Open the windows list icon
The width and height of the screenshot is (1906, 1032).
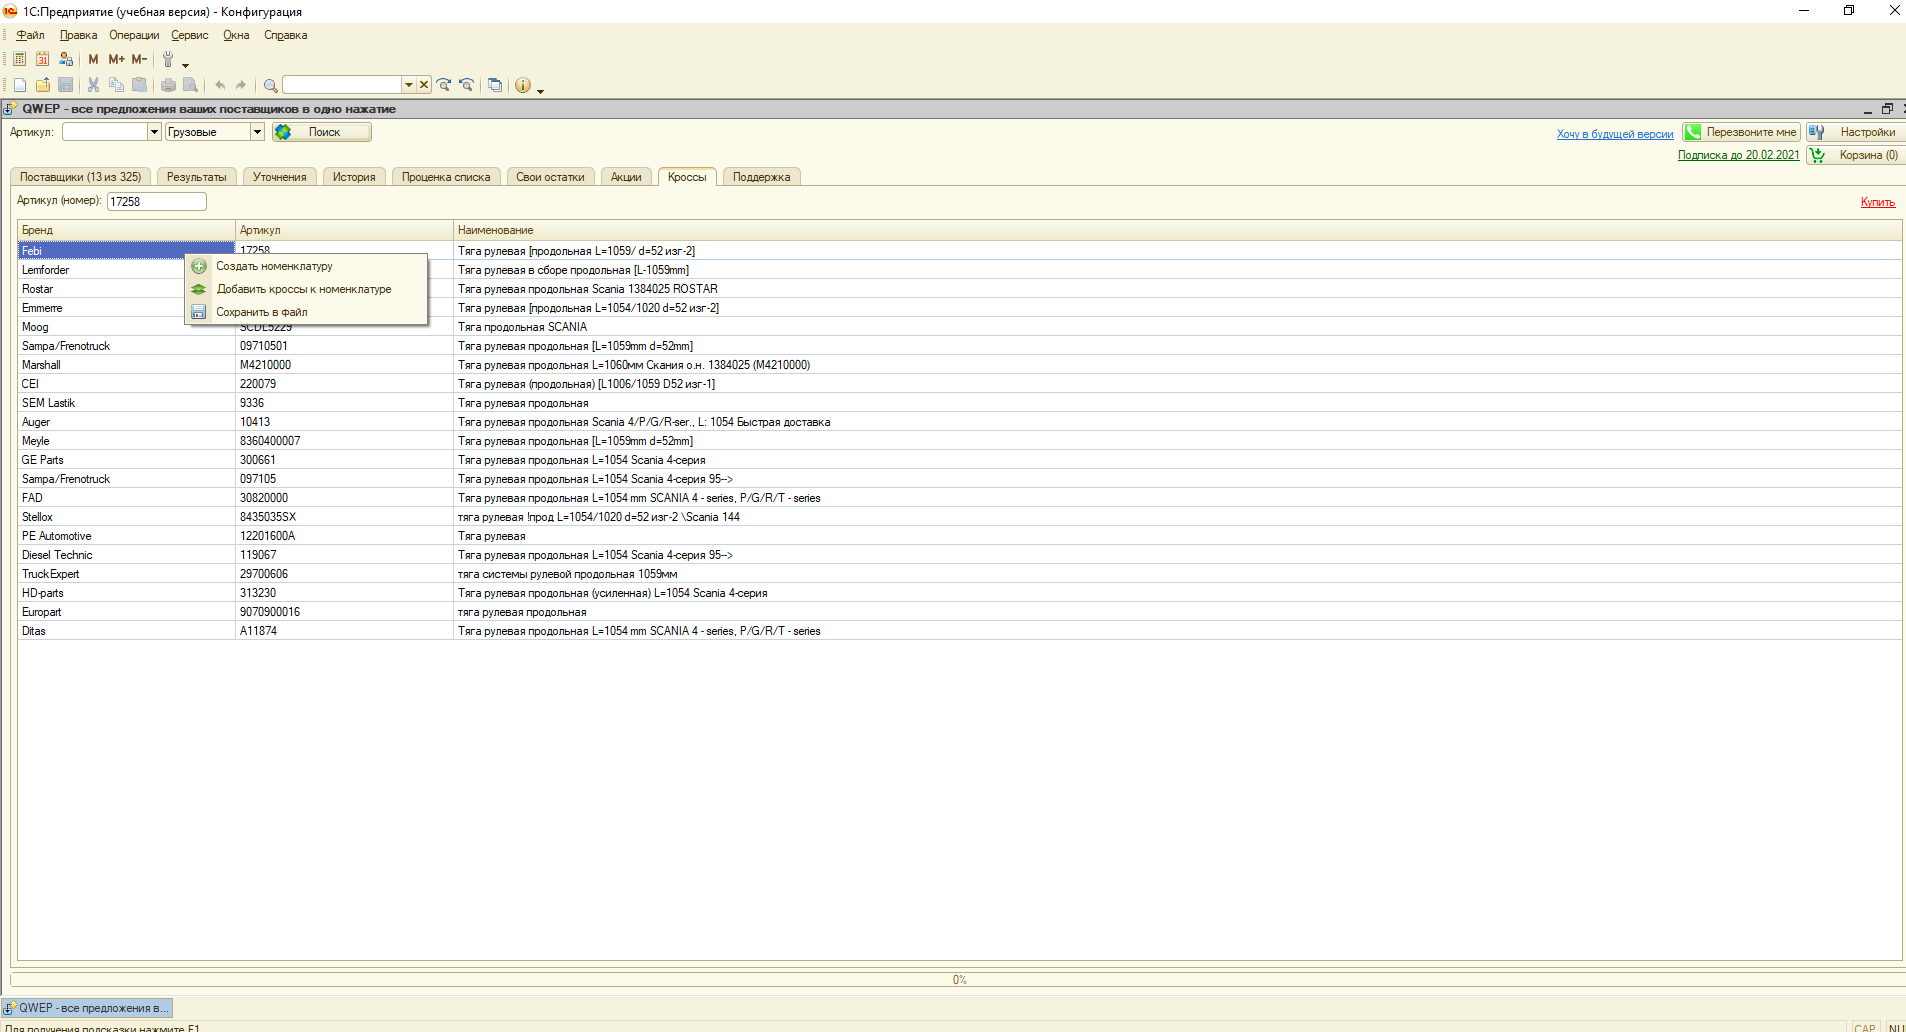coord(495,85)
